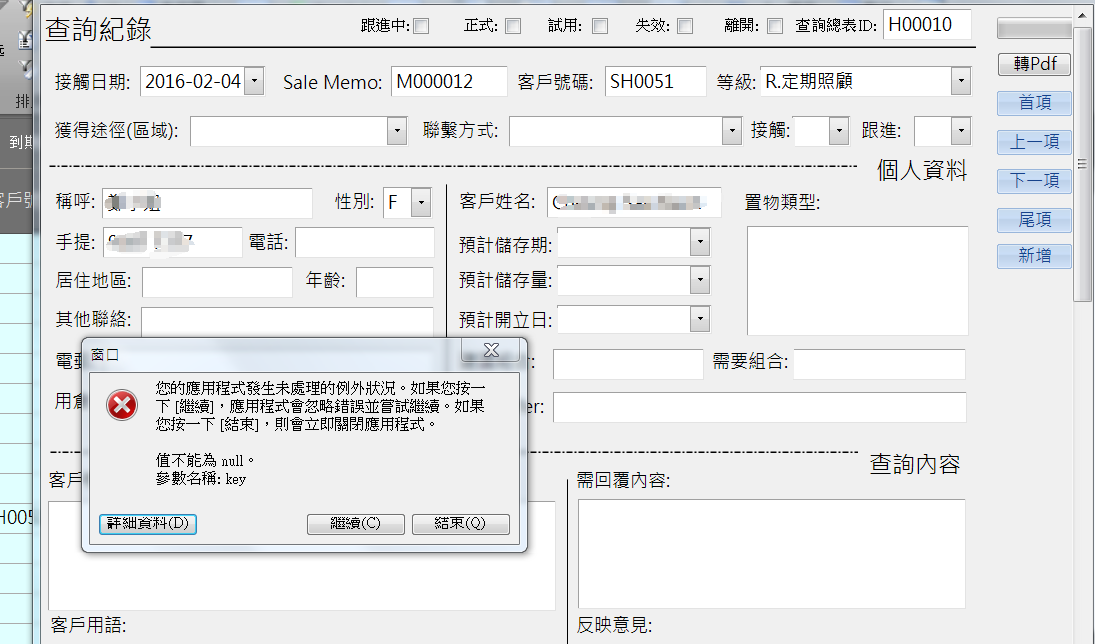Click the Sale Memo field M000012
1095x644 pixels.
(x=448, y=81)
